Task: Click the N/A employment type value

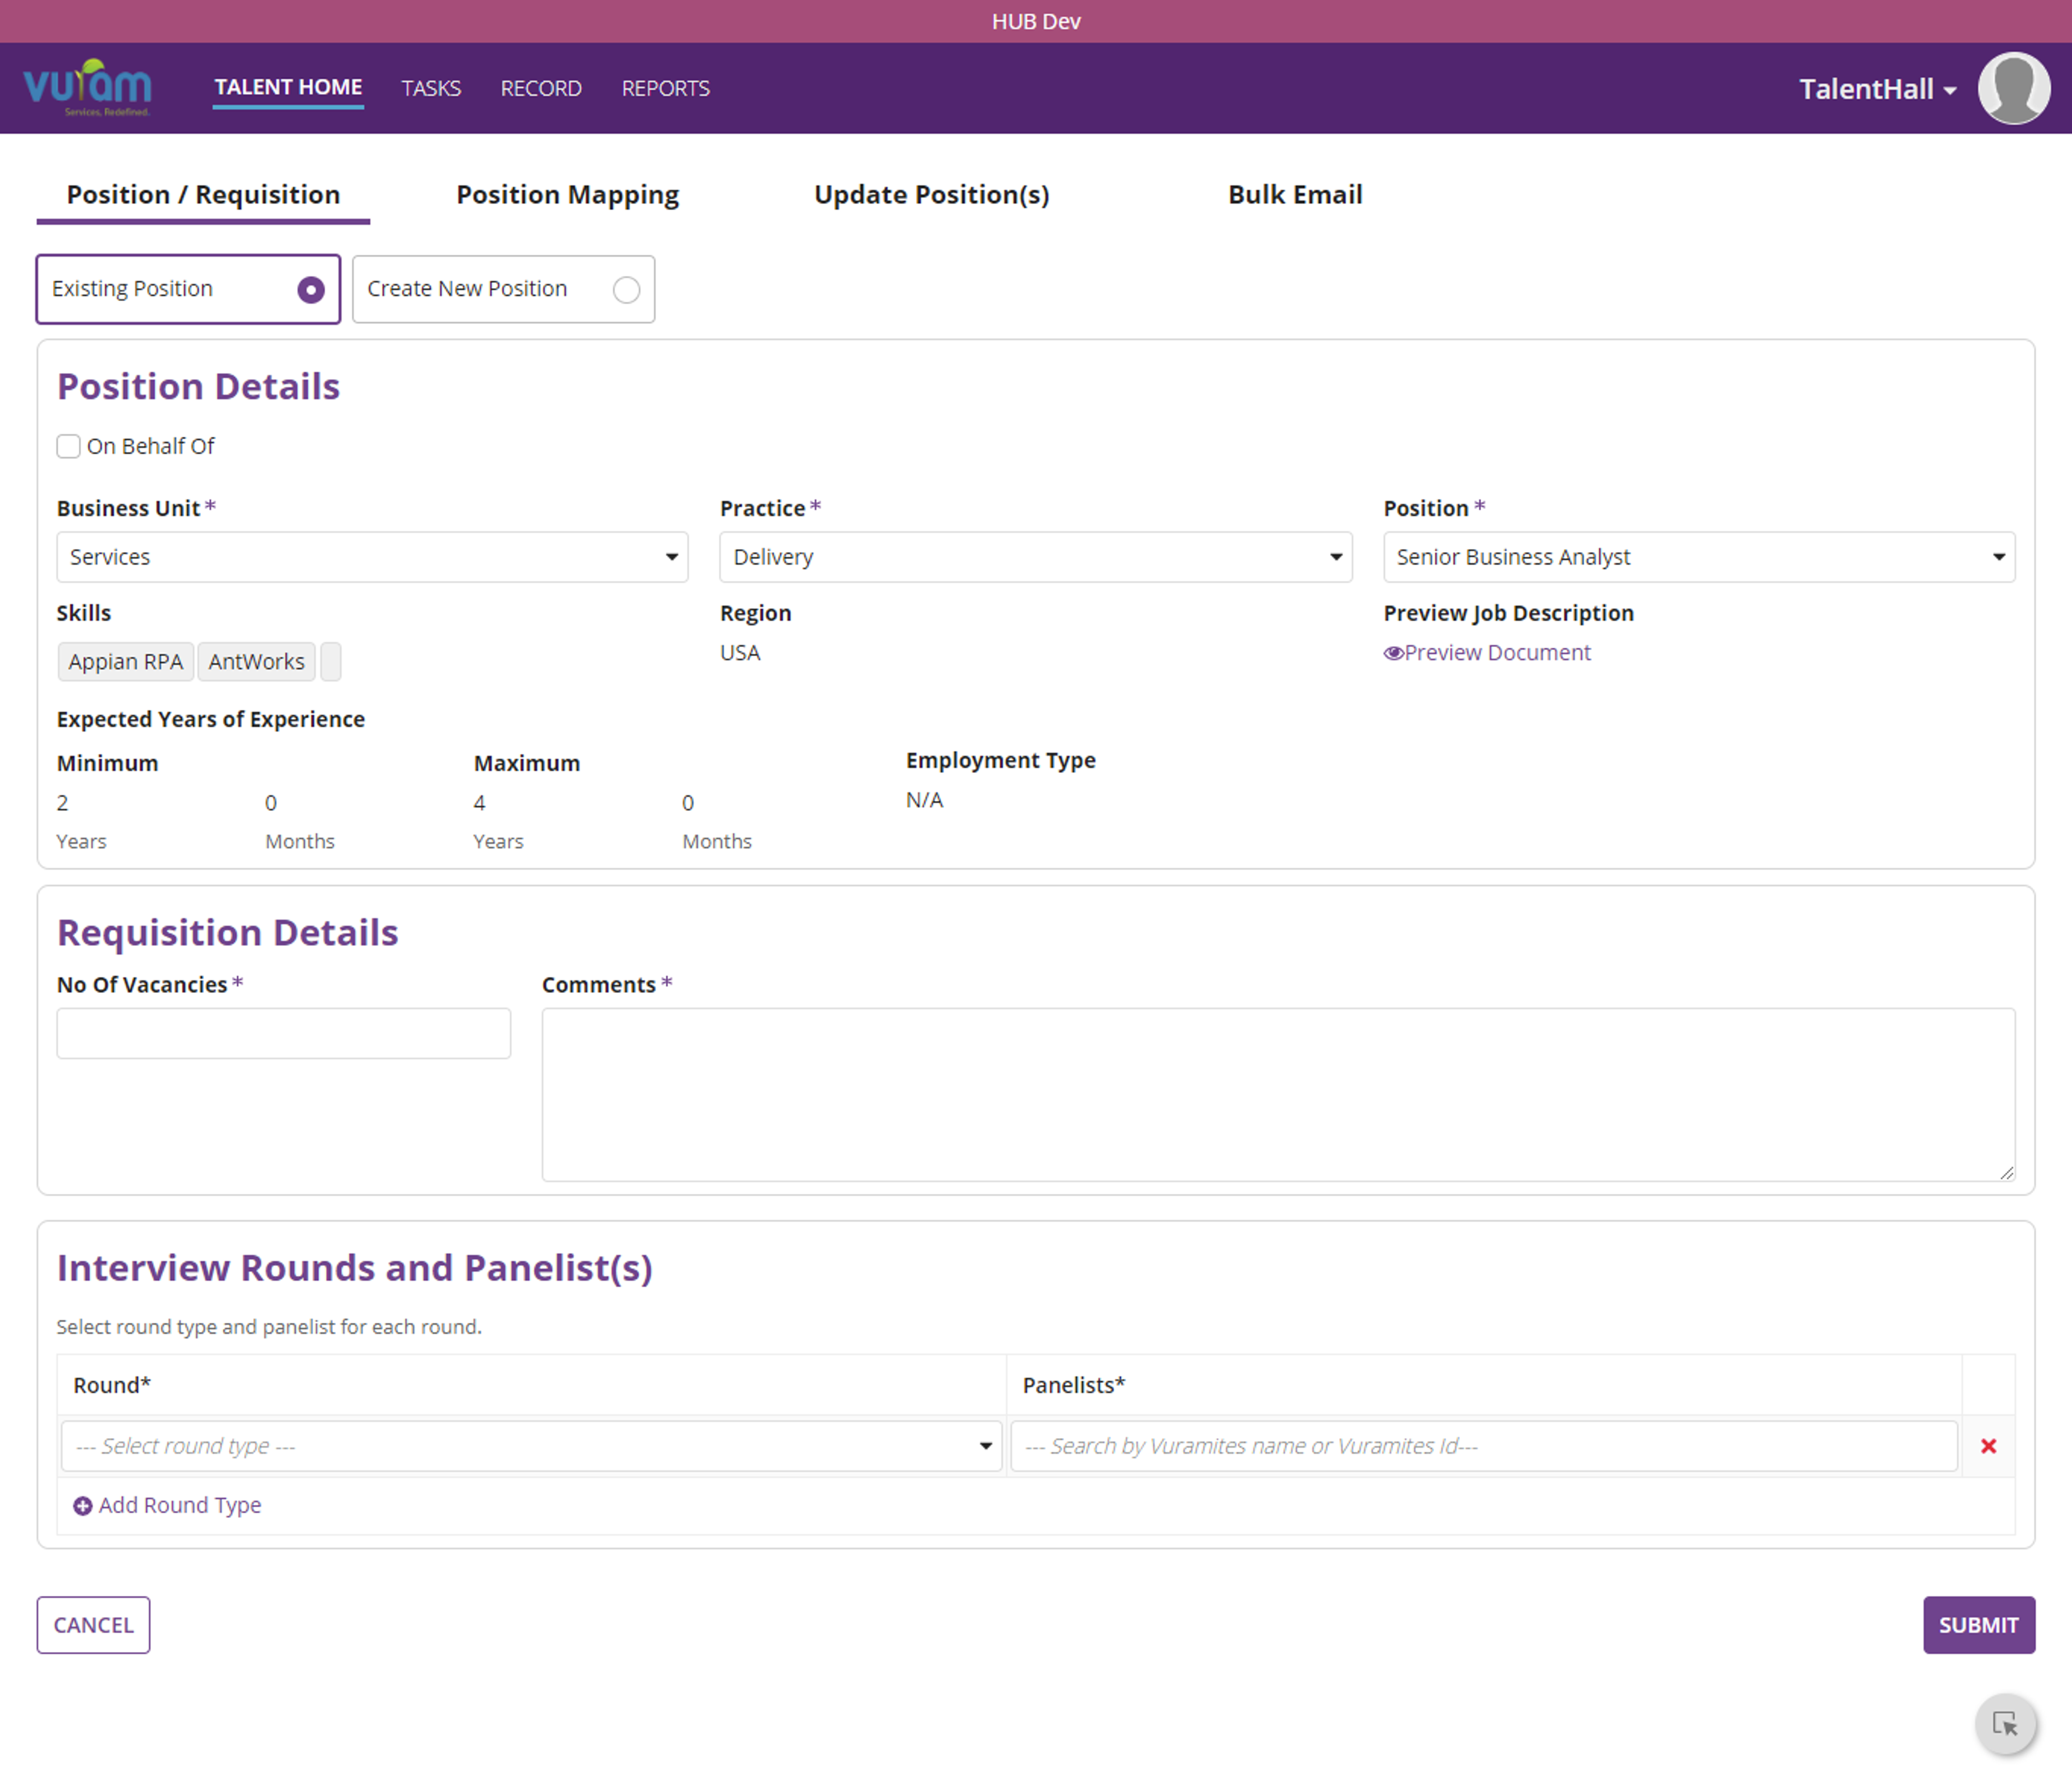Action: coord(924,800)
